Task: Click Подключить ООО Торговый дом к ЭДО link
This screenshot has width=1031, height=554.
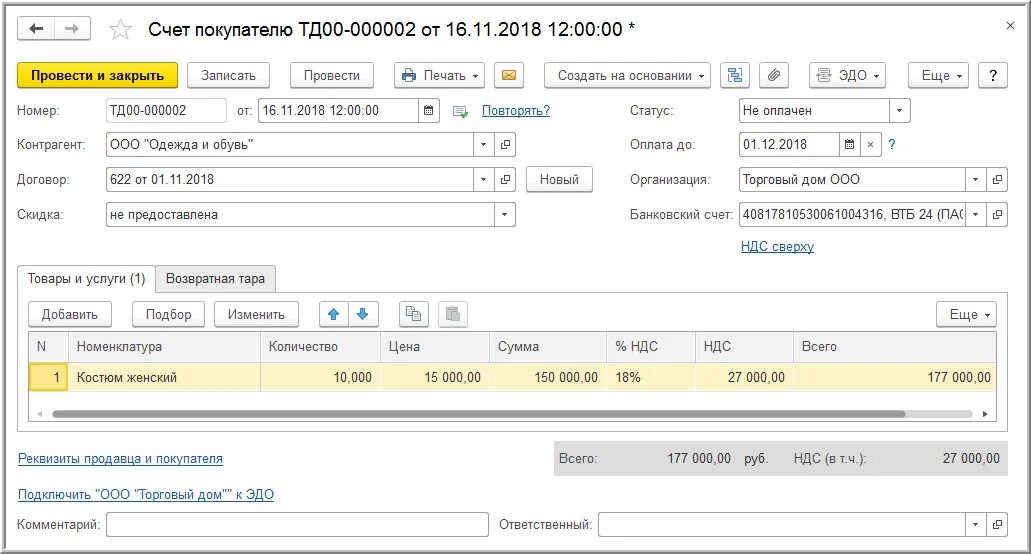Action: coord(145,494)
